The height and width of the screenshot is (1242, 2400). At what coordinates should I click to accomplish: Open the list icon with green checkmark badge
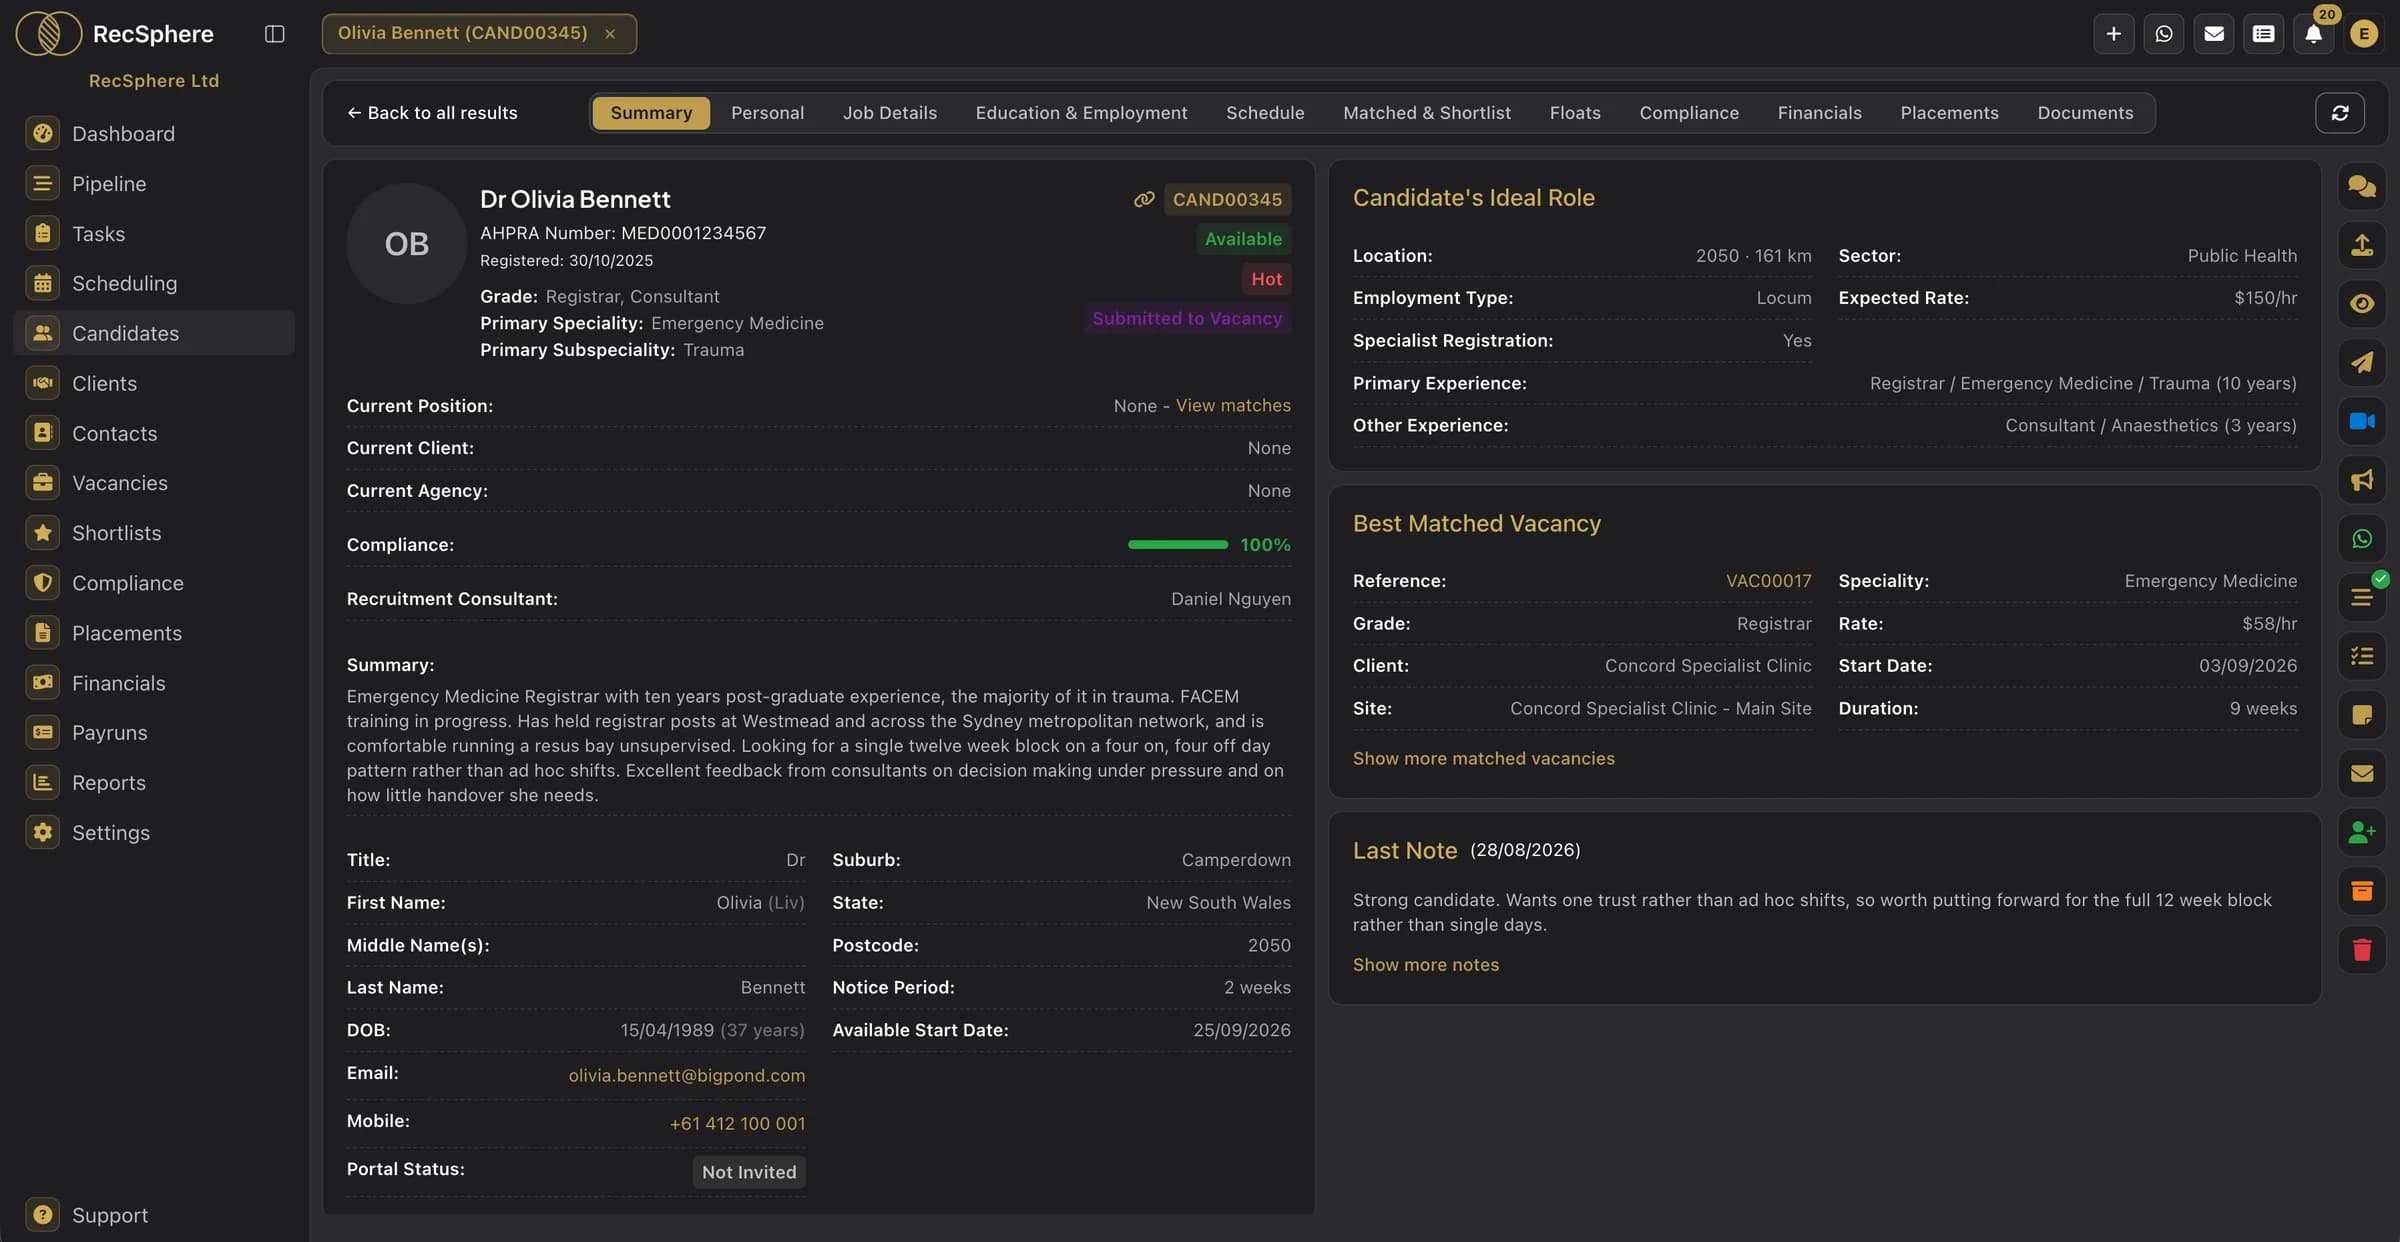[x=2362, y=597]
